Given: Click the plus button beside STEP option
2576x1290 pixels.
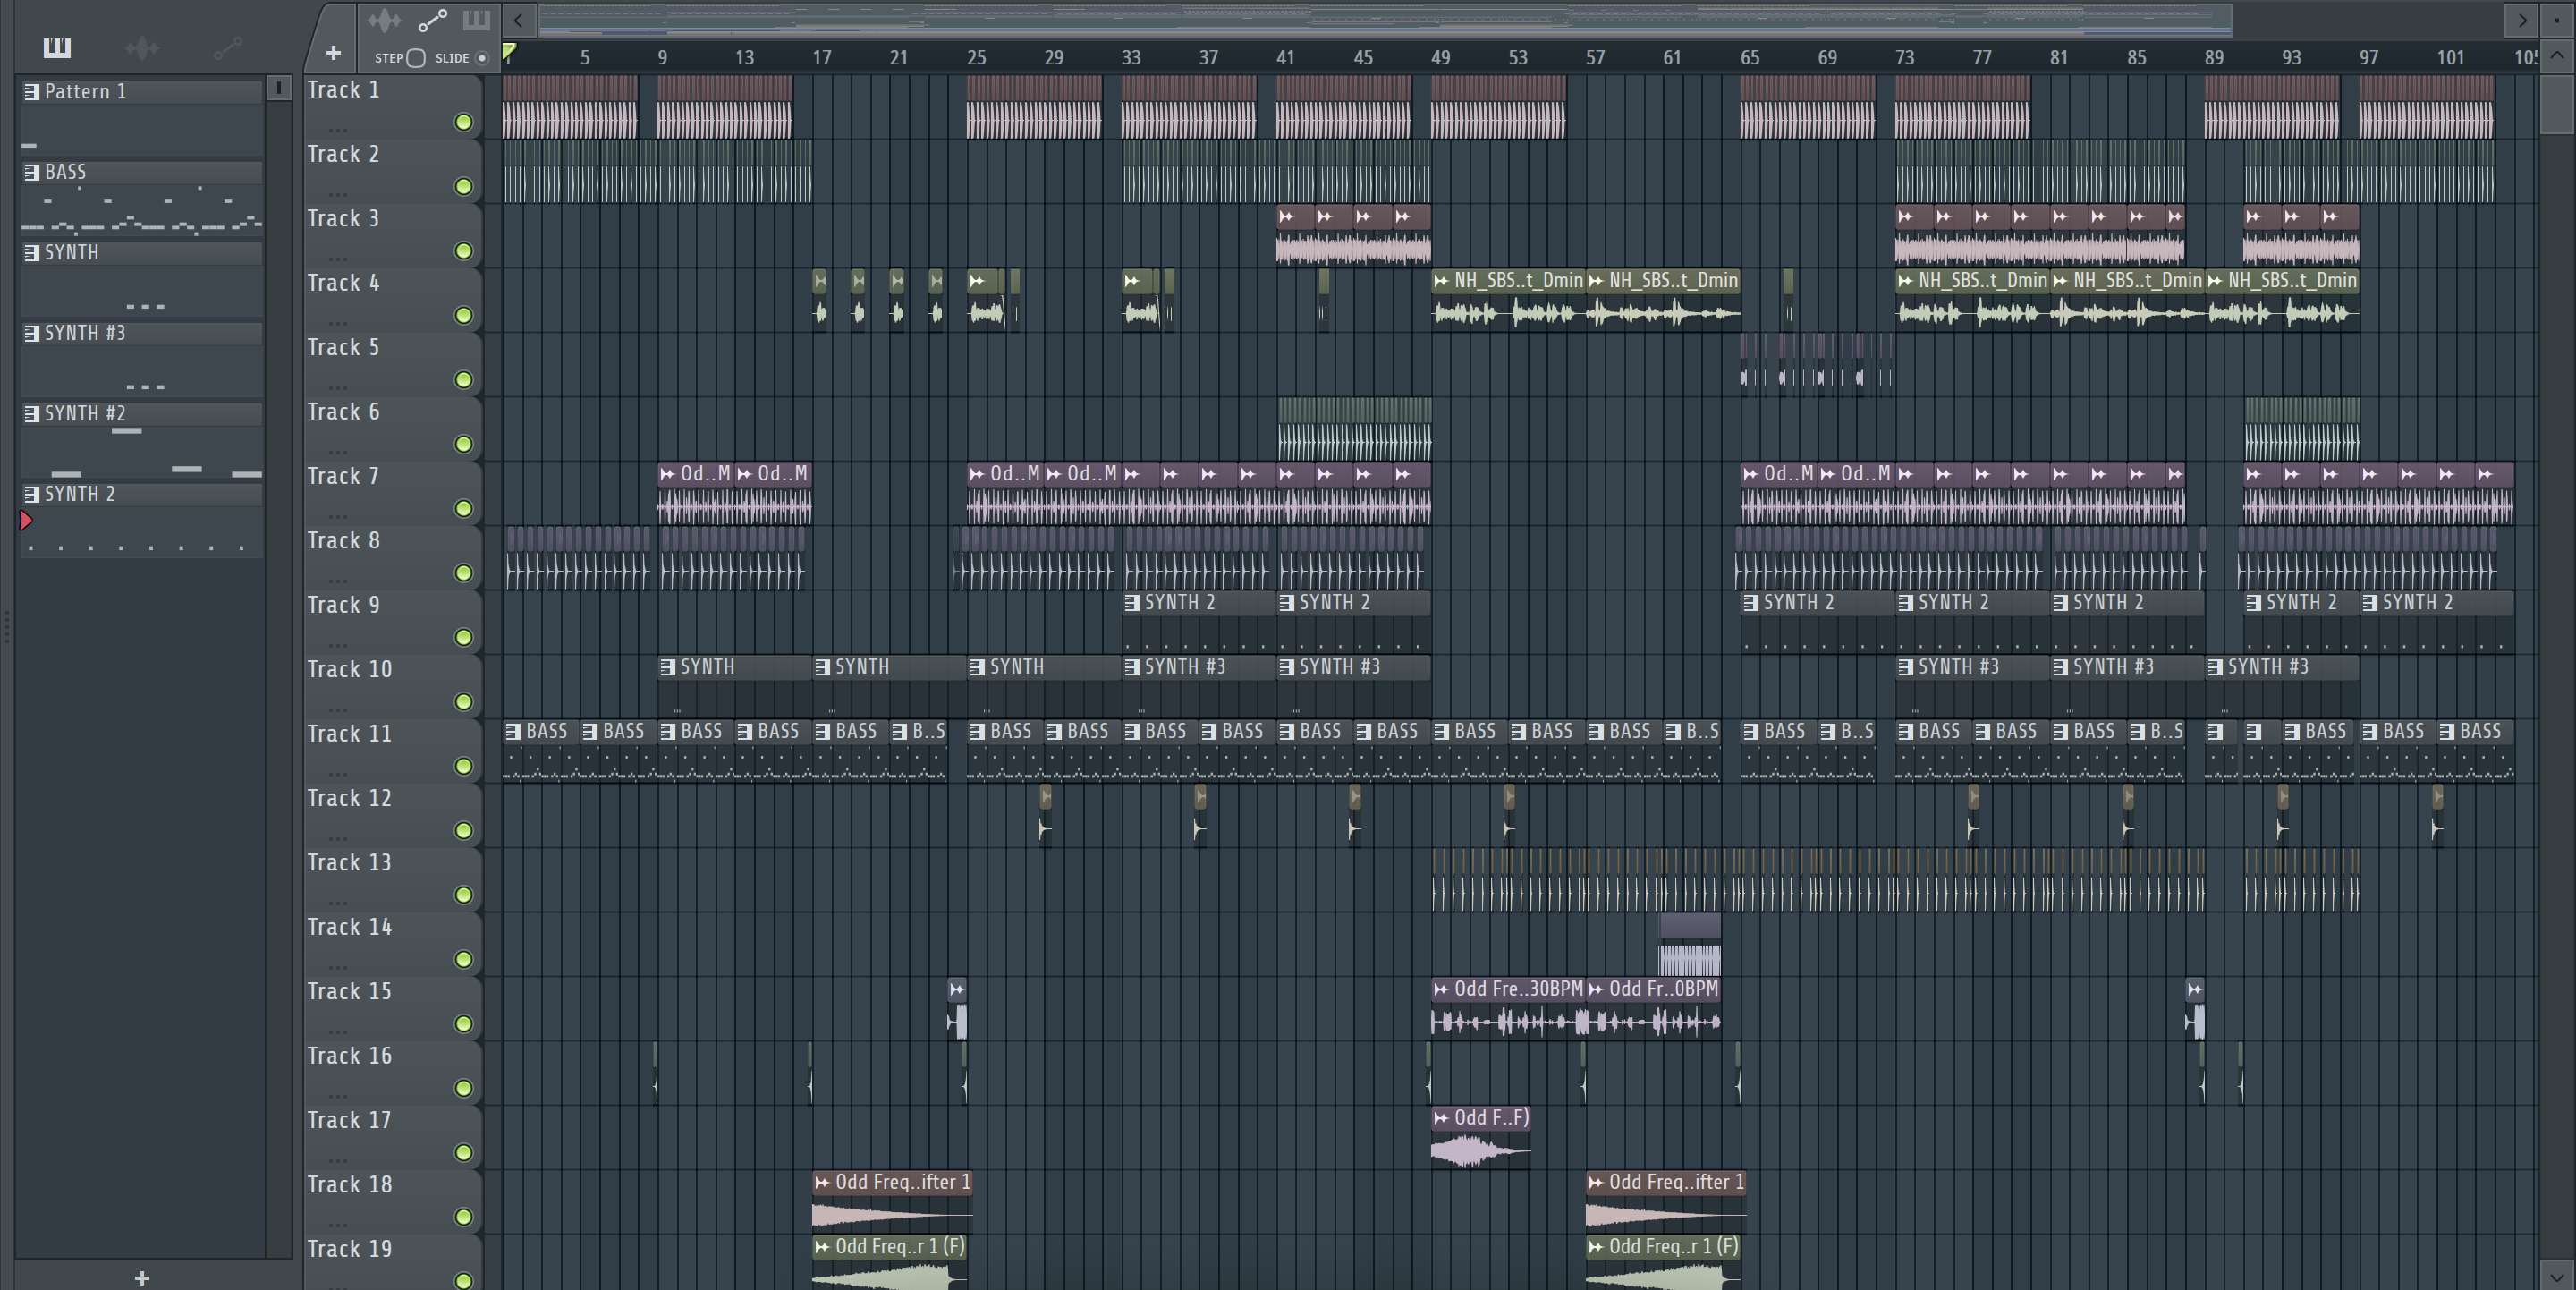Looking at the screenshot, I should point(333,53).
